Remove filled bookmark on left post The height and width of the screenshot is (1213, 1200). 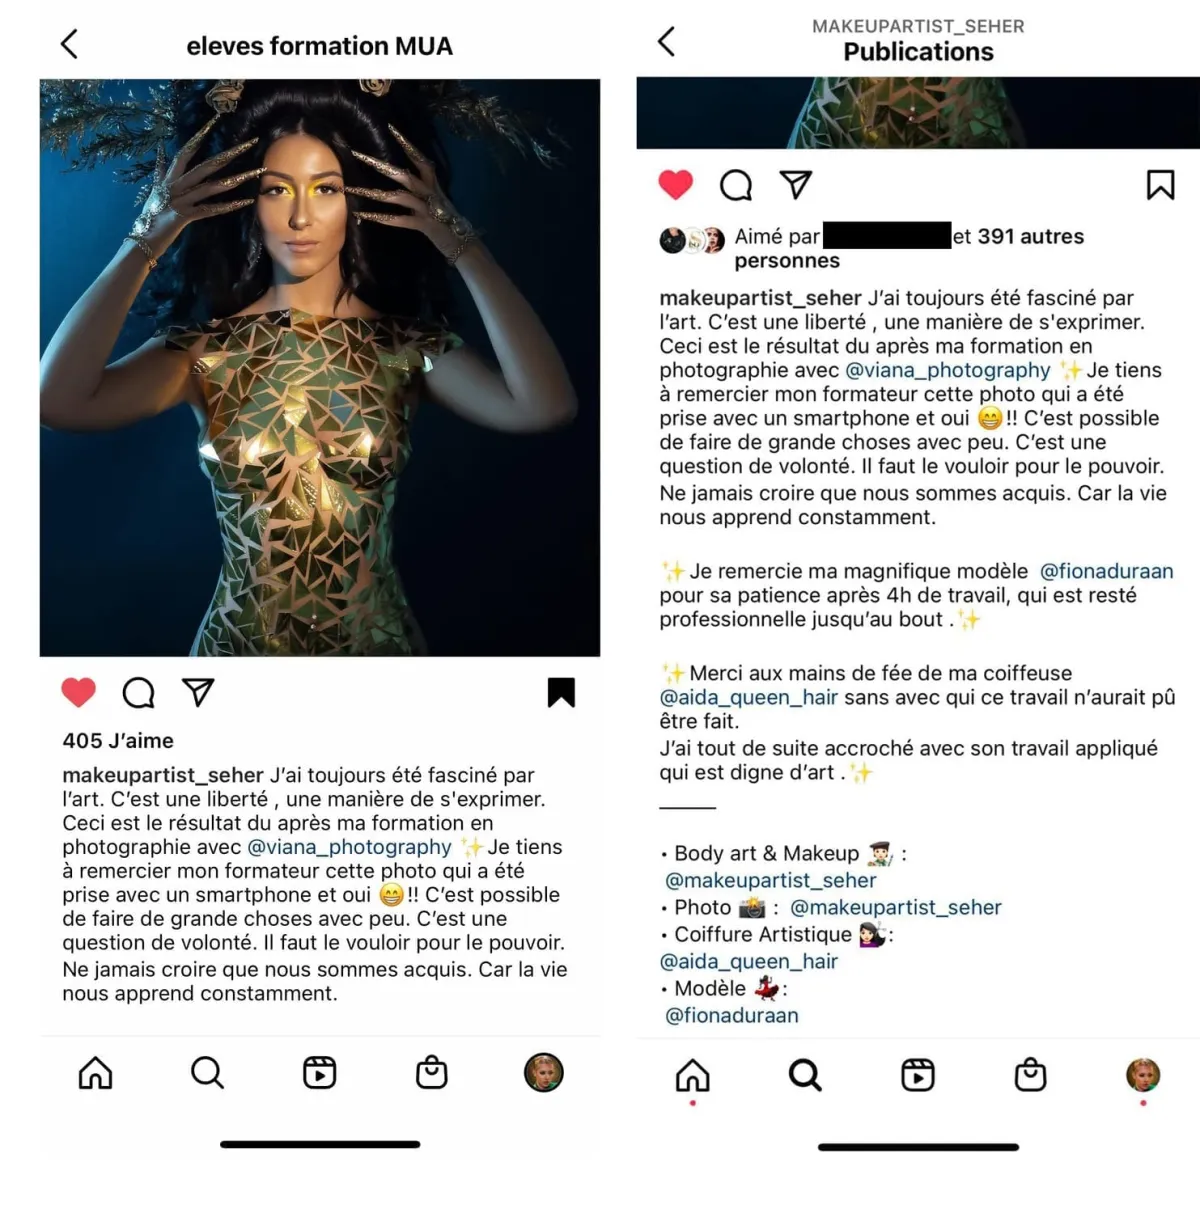[561, 692]
